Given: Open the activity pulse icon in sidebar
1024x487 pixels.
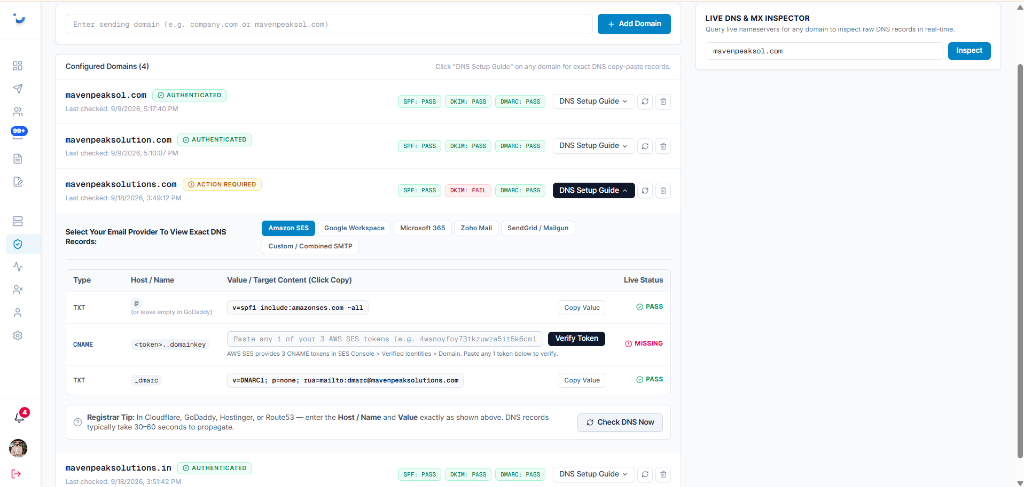Looking at the screenshot, I should point(18,266).
